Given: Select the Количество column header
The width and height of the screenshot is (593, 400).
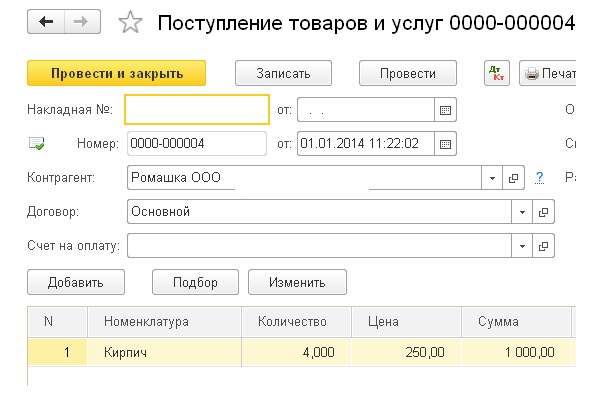Looking at the screenshot, I should click(x=296, y=322).
